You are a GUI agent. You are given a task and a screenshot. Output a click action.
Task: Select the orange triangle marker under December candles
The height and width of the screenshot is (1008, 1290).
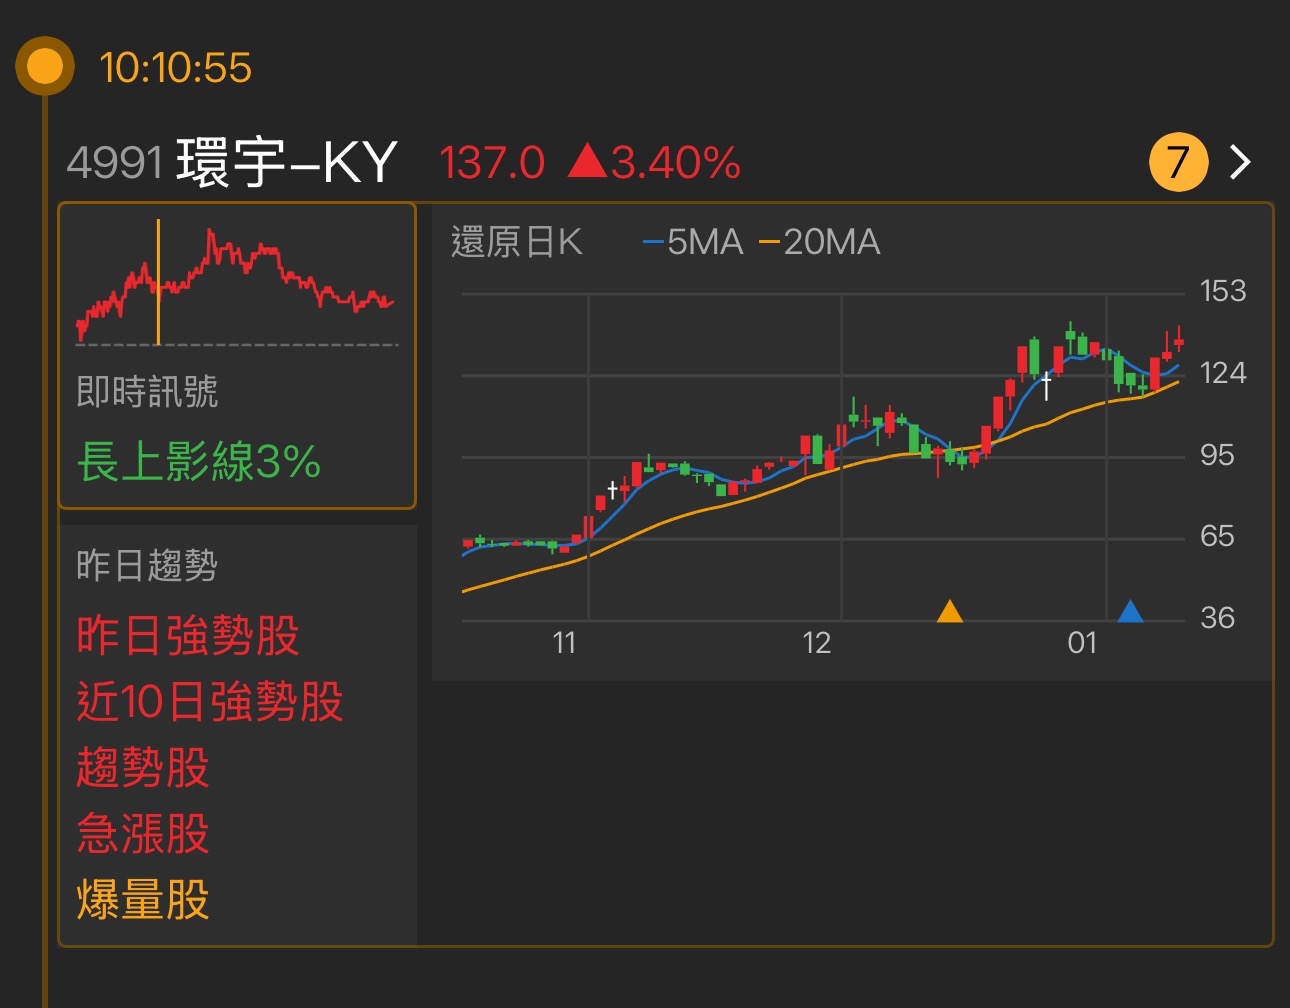(950, 613)
